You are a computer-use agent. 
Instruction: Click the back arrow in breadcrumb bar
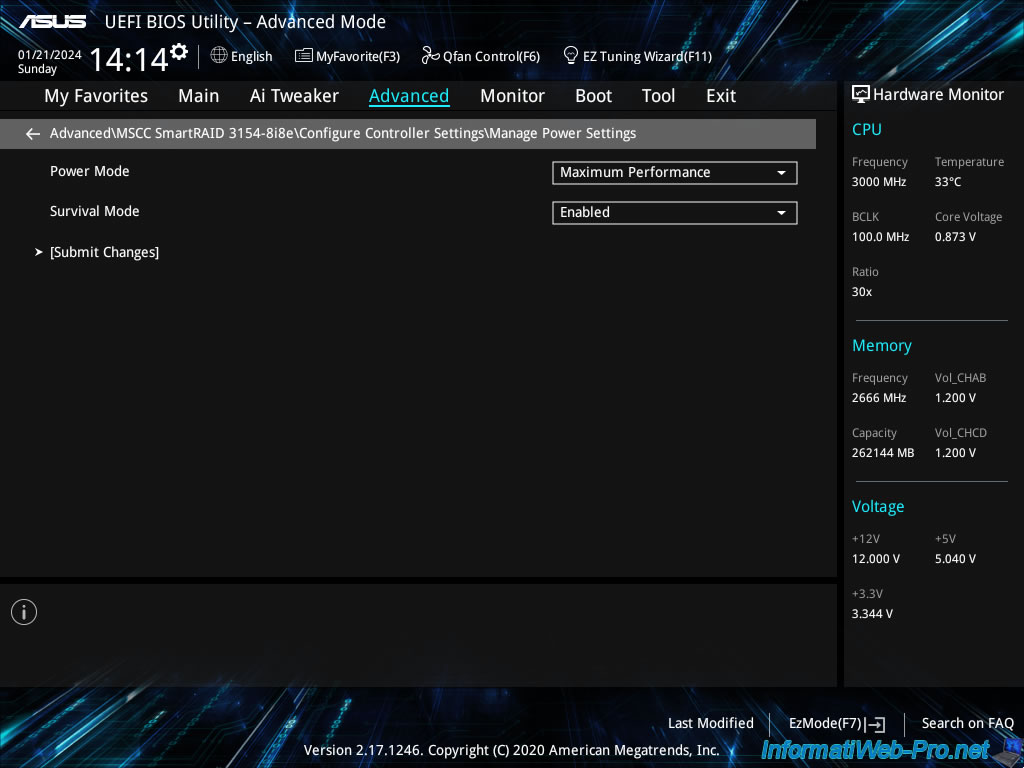[33, 134]
